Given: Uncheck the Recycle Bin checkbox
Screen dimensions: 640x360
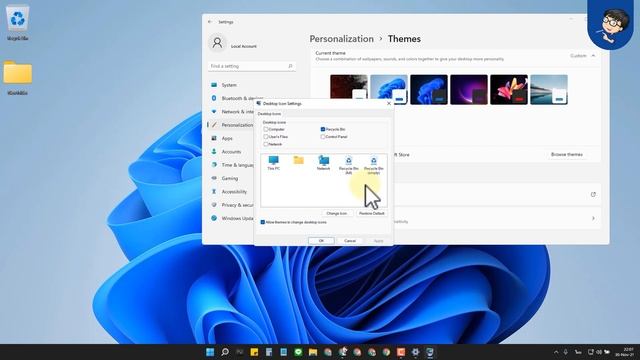Looking at the screenshot, I should pyautogui.click(x=323, y=129).
